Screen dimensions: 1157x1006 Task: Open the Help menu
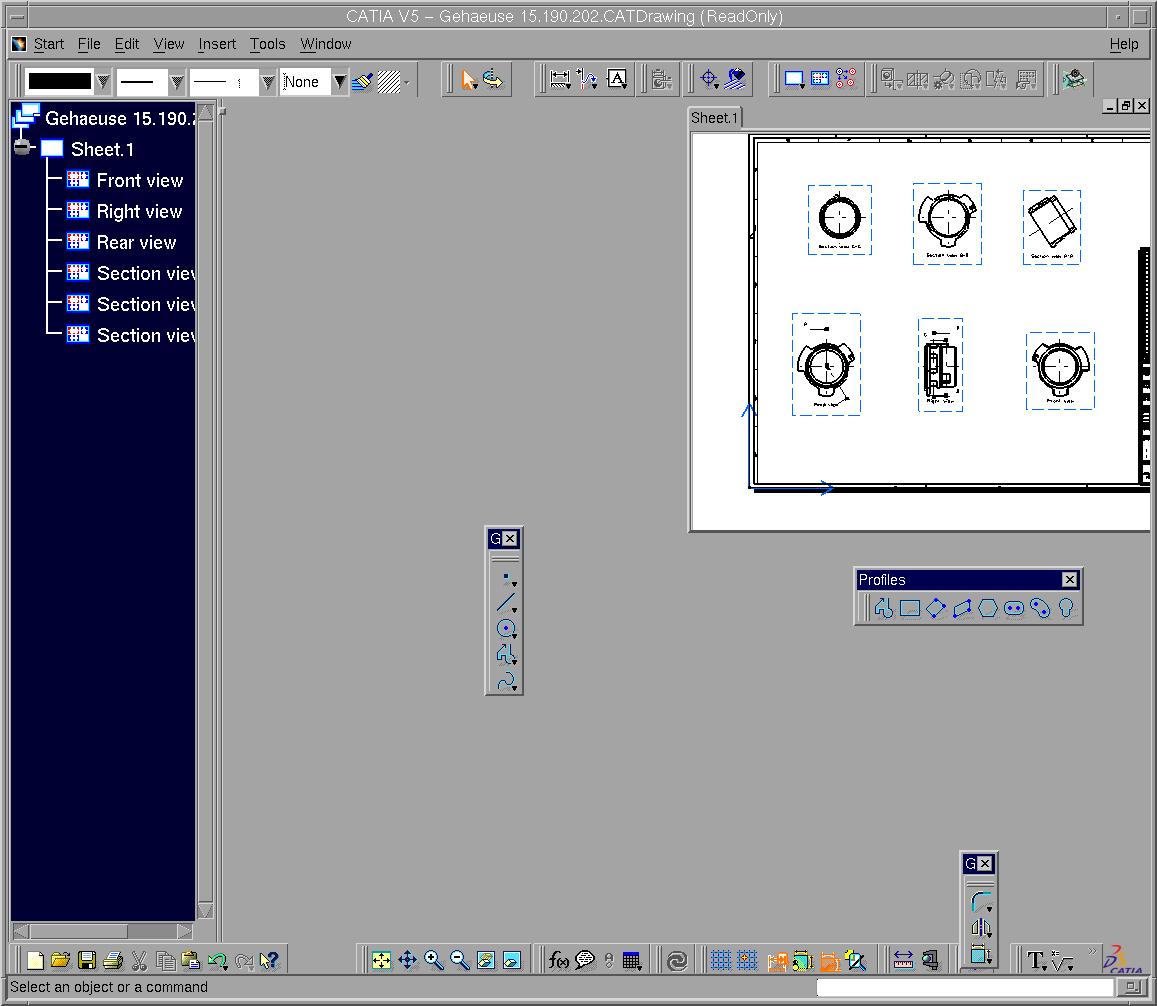coord(1124,44)
